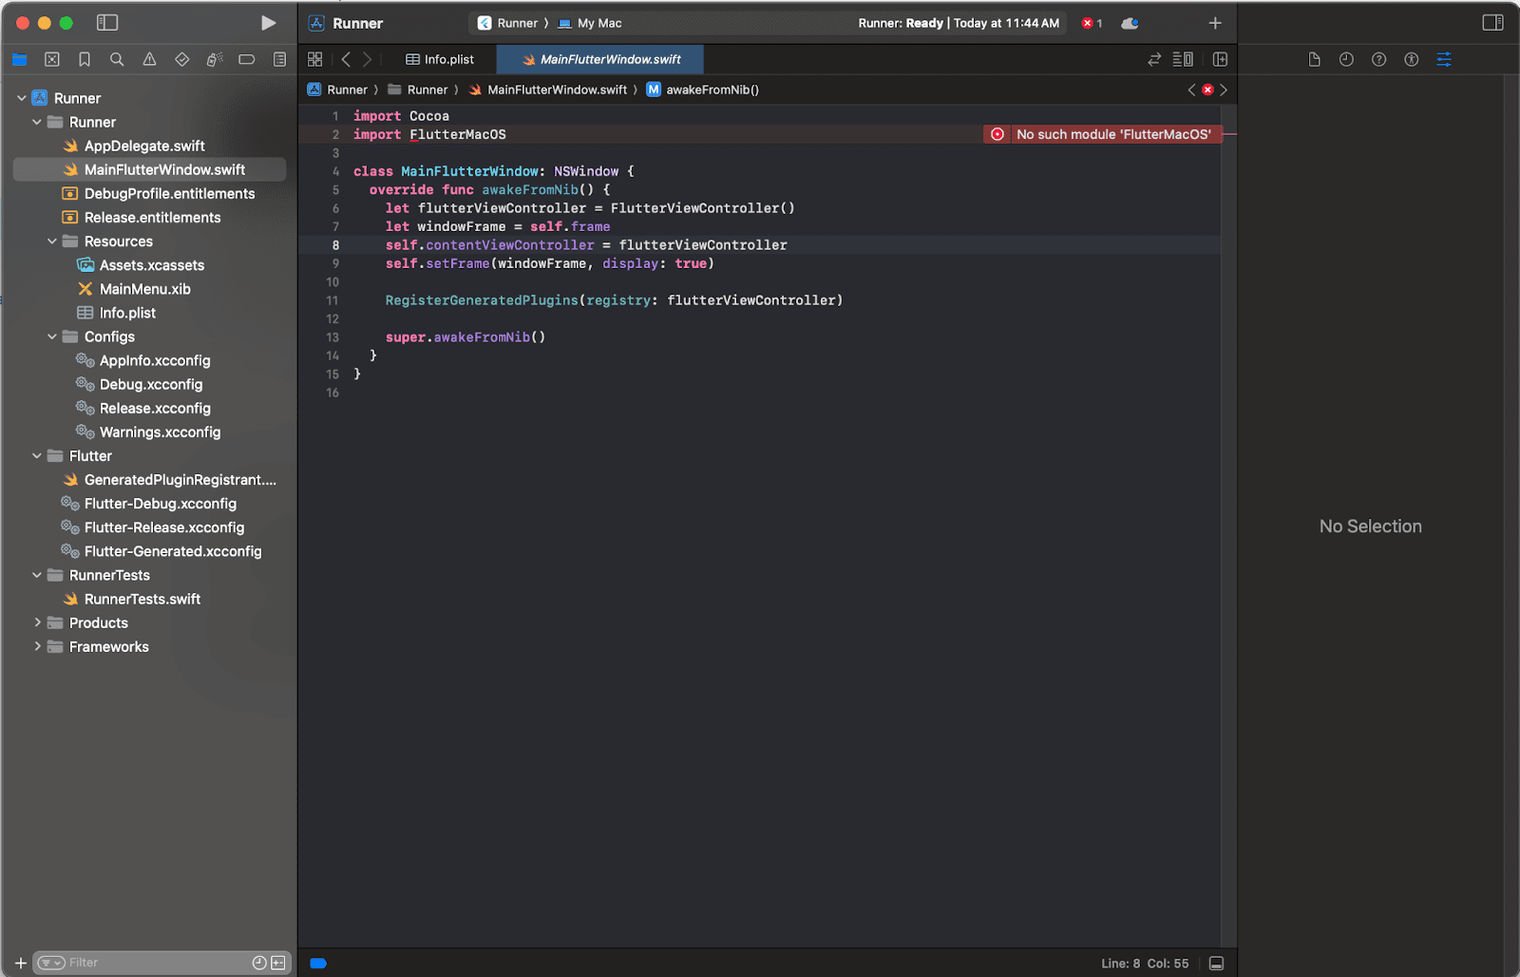Click the plus Library button in toolbar
The height and width of the screenshot is (977, 1520).
click(1215, 23)
